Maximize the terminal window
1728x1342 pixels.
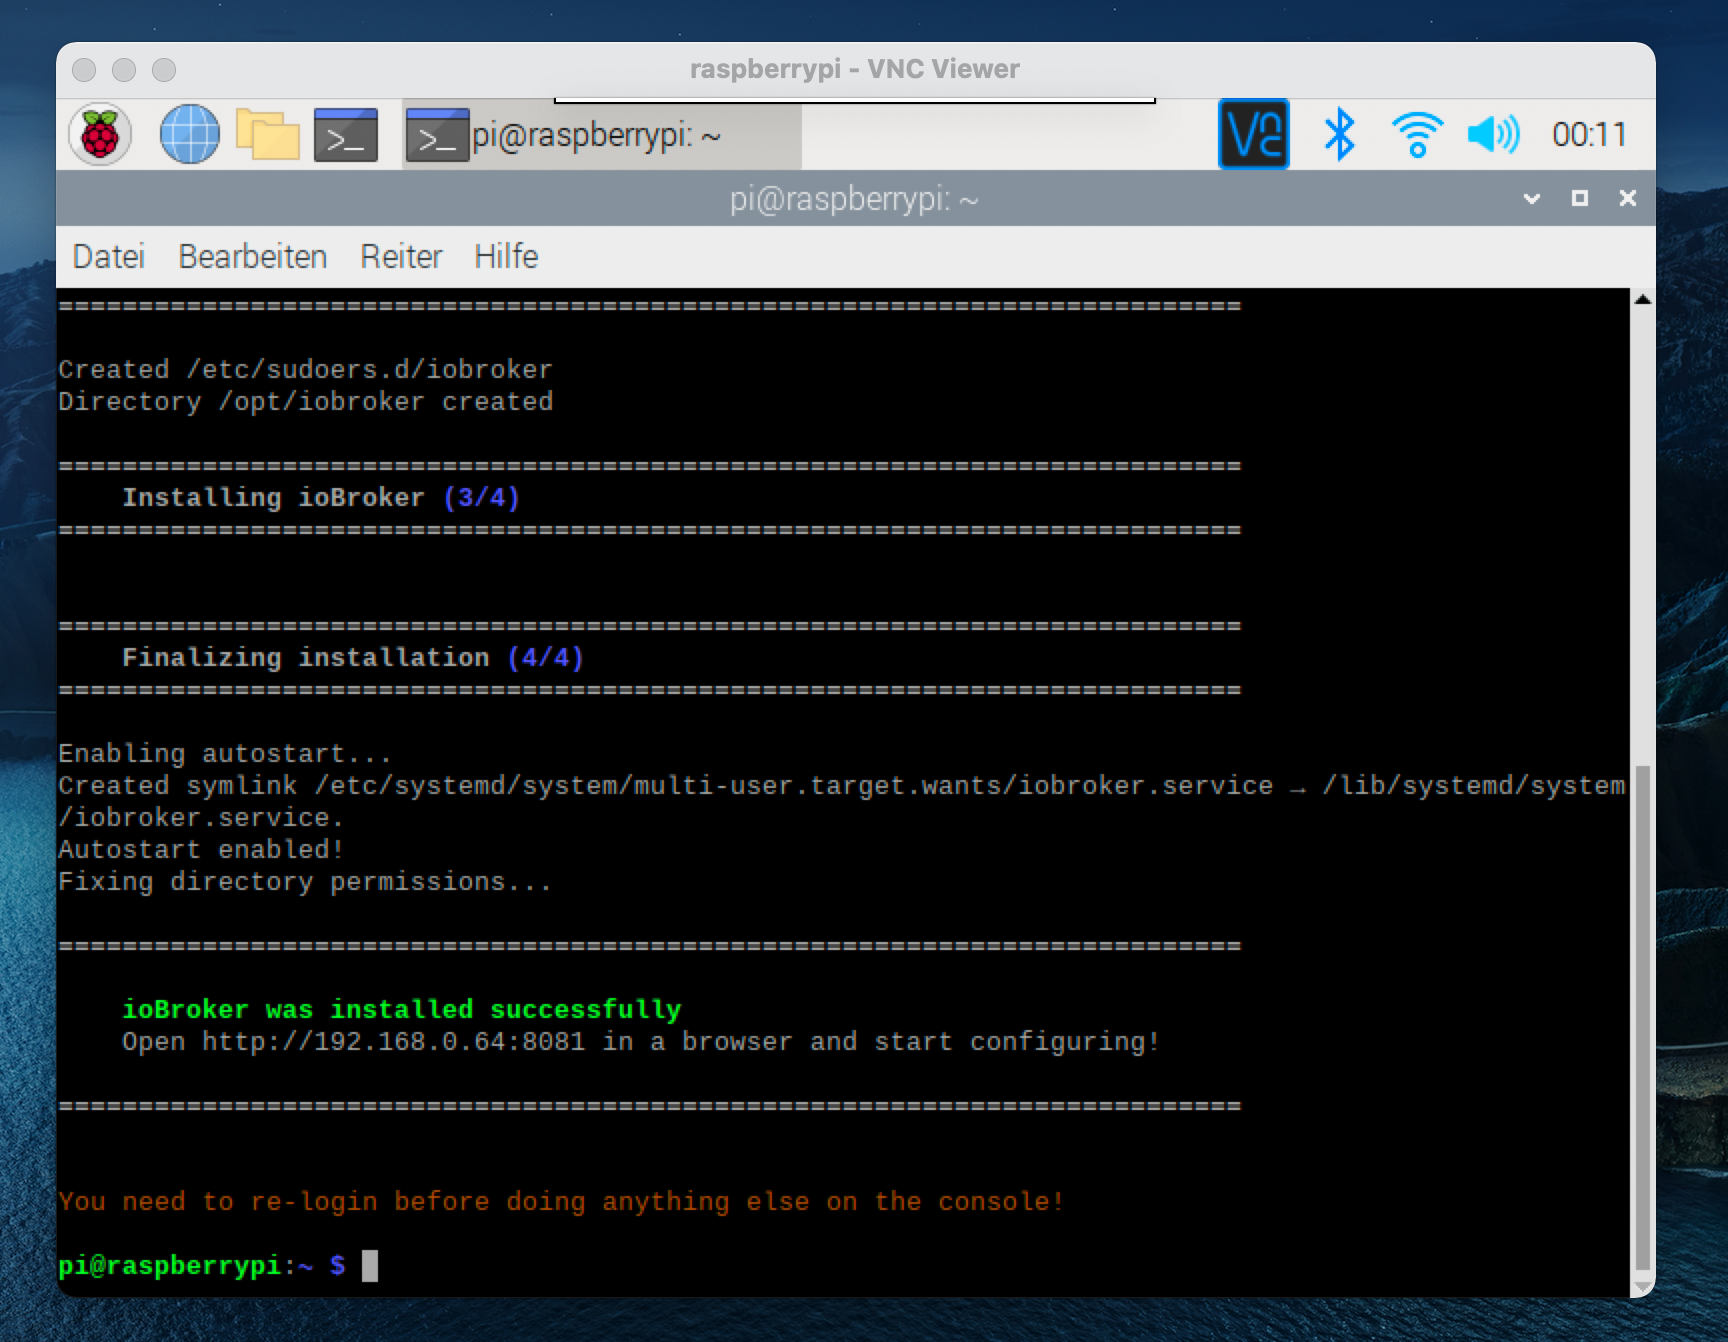(1580, 198)
